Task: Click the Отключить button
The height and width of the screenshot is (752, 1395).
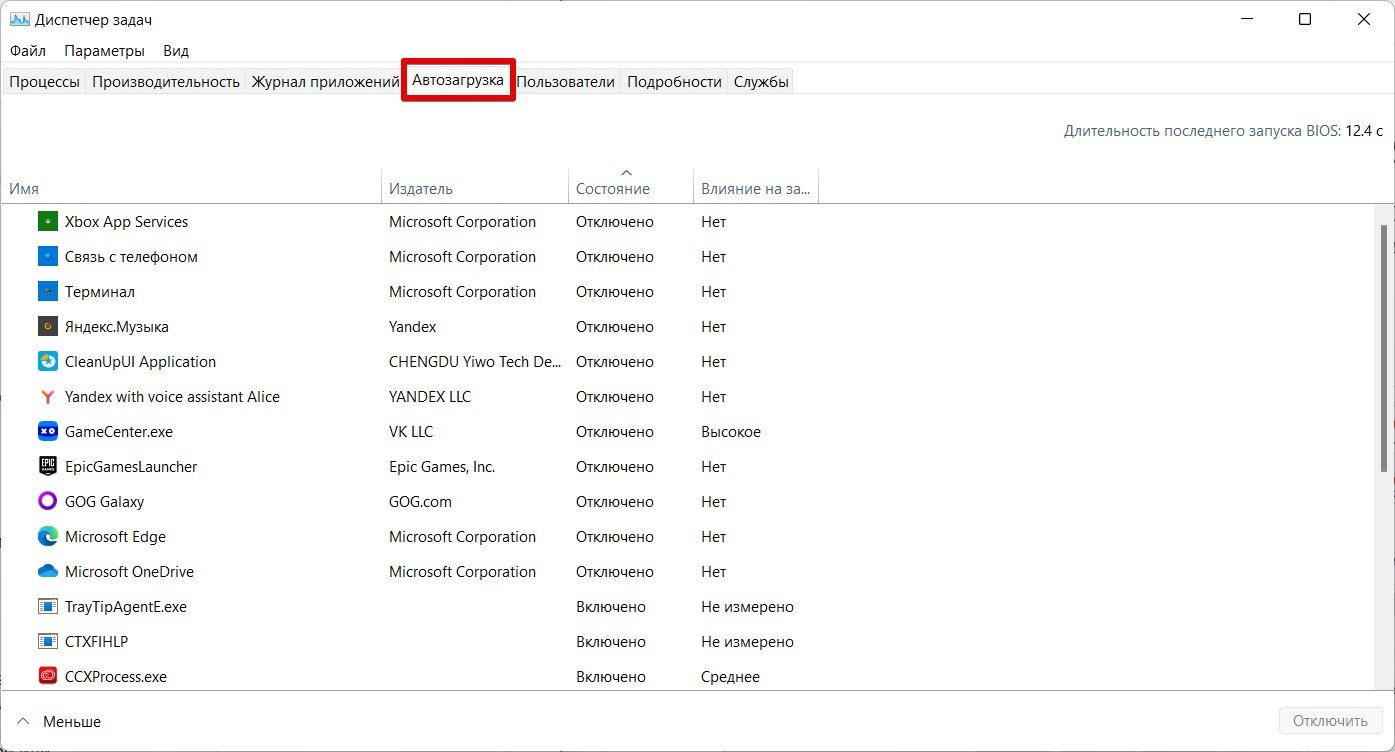Action: (x=1329, y=721)
